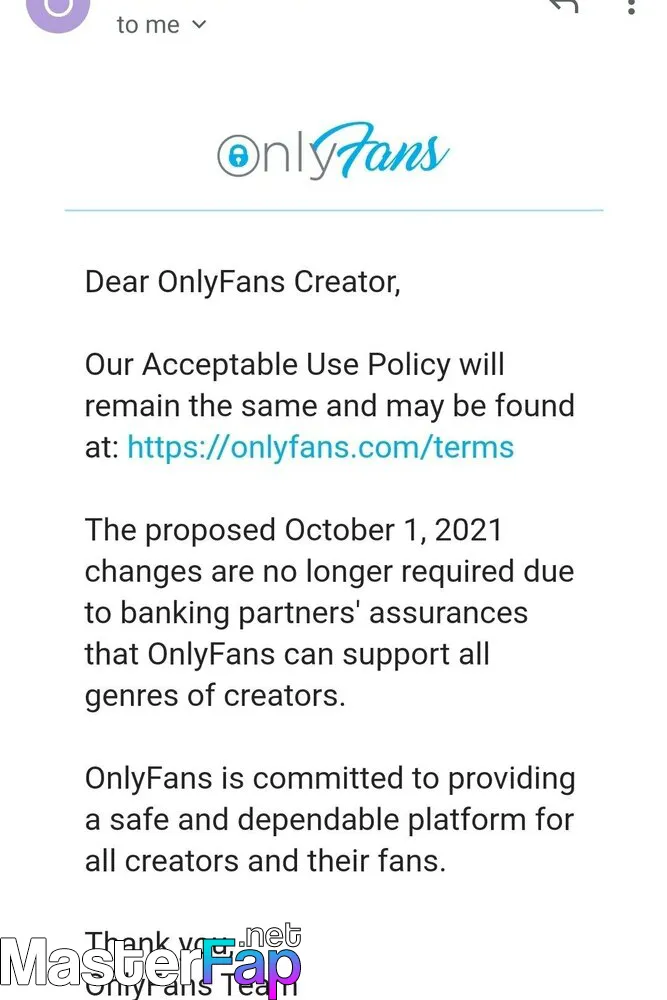The width and height of the screenshot is (667, 1000).
Task: Tap the "OnlyFans is committed" paragraph
Action: click(330, 820)
